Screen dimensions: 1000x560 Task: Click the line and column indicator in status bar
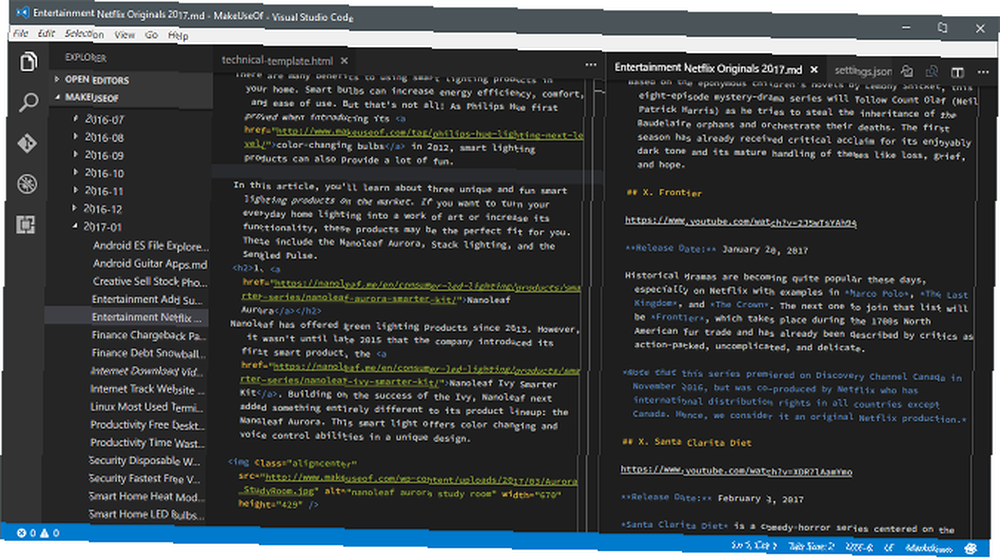coord(754,546)
